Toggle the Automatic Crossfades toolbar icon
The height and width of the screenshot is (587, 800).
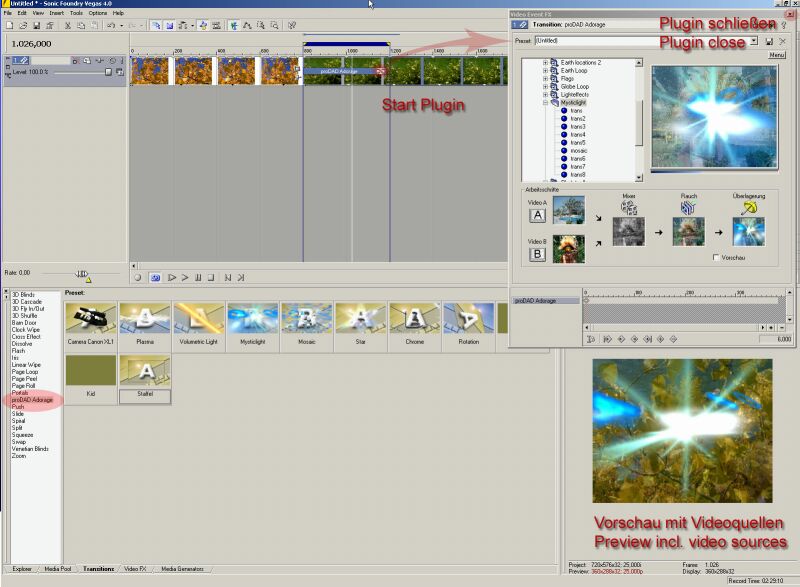[x=169, y=25]
